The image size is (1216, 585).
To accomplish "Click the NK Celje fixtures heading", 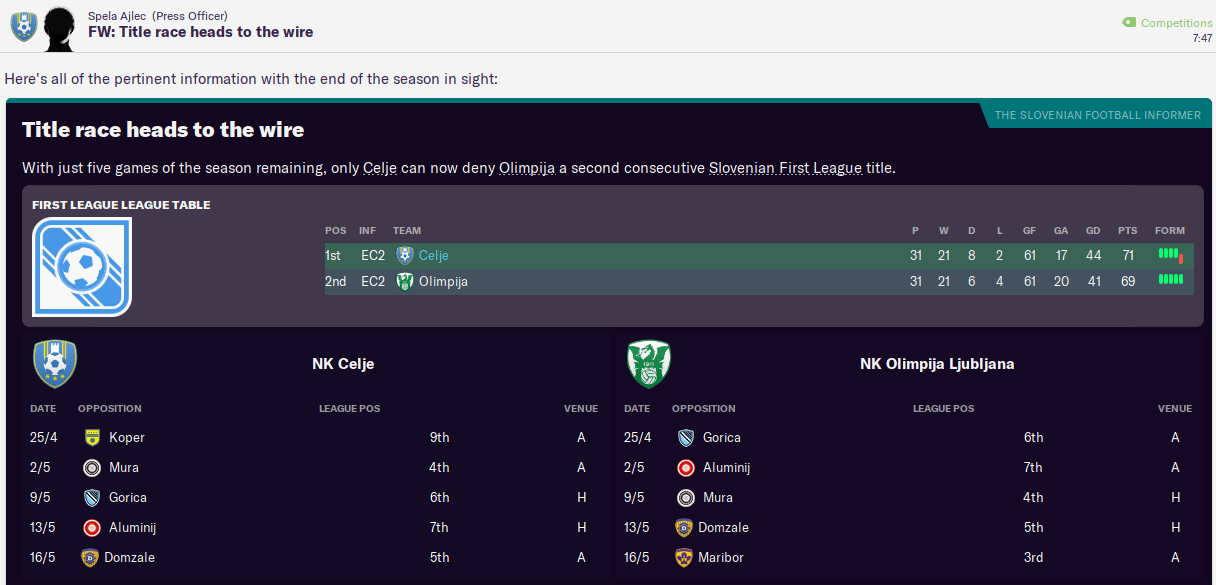I will pos(343,364).
